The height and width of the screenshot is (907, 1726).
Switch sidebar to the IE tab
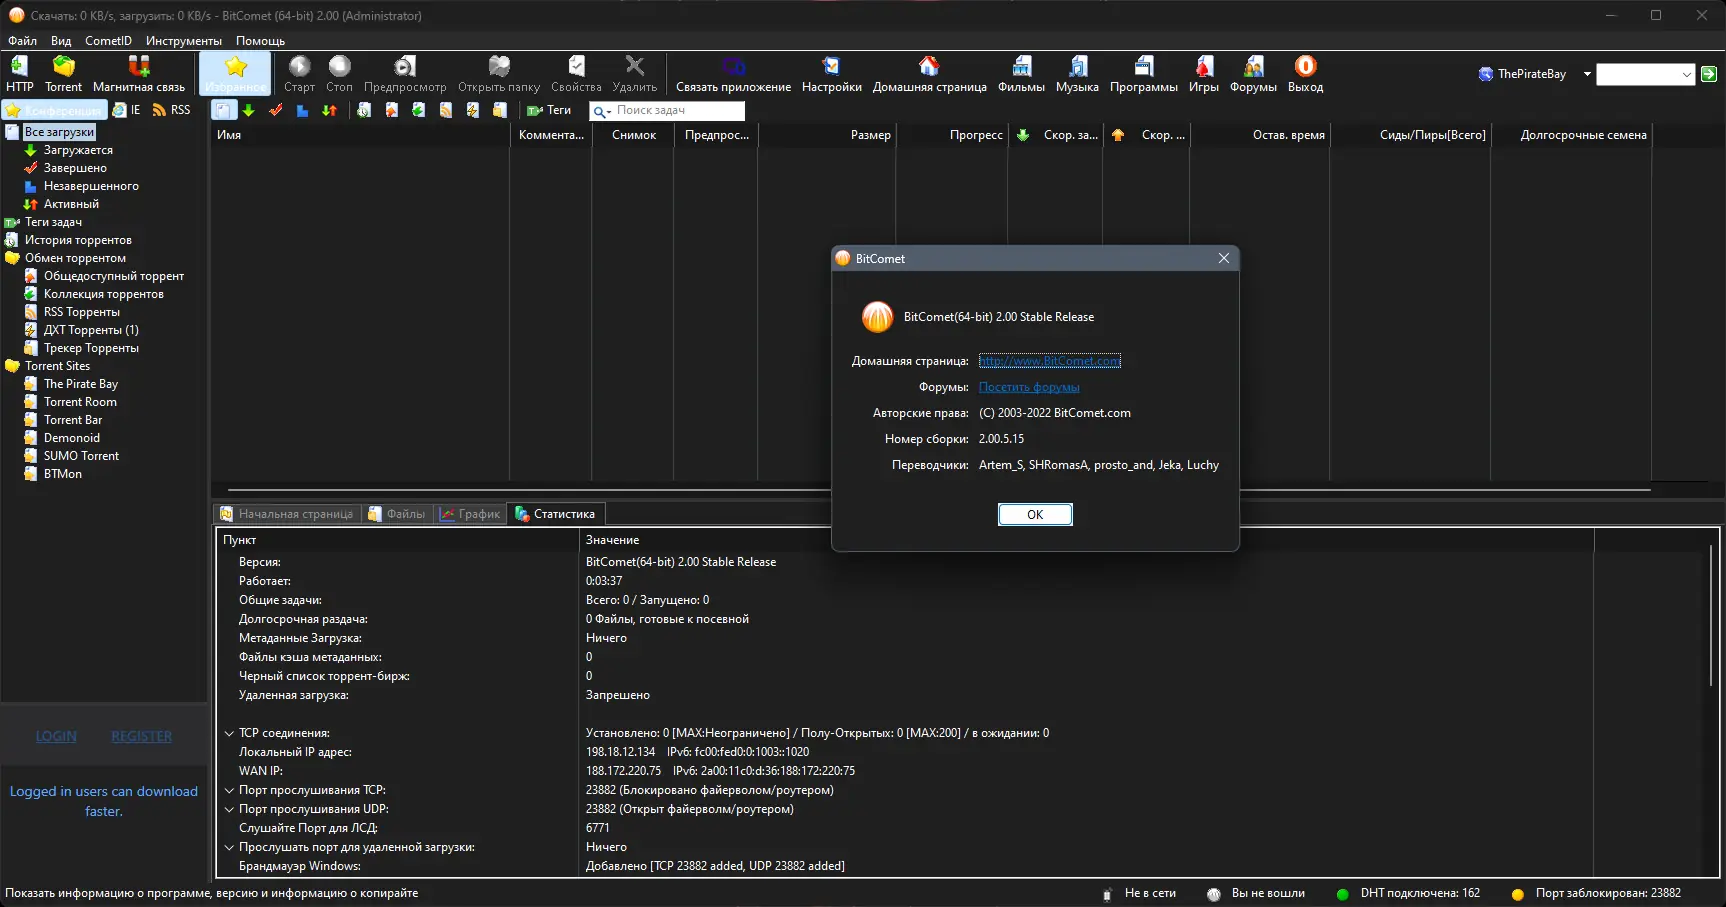pyautogui.click(x=127, y=110)
